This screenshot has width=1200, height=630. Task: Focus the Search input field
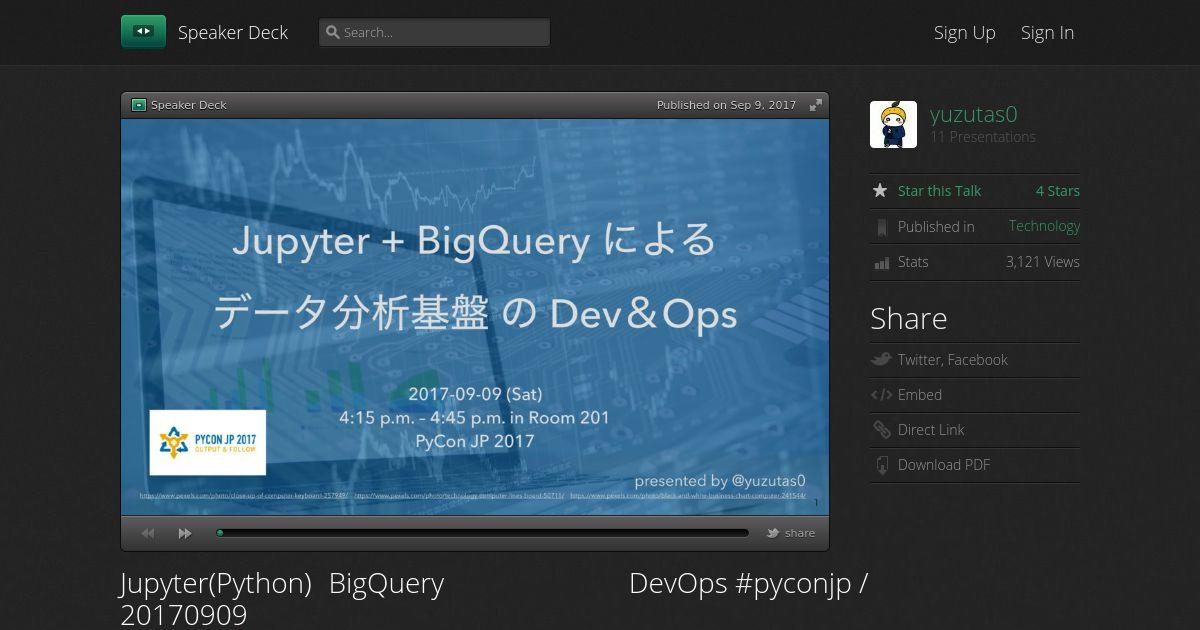click(434, 32)
